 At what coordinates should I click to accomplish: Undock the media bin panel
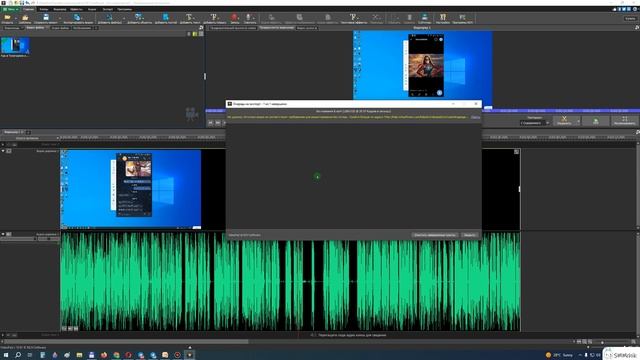click(201, 28)
